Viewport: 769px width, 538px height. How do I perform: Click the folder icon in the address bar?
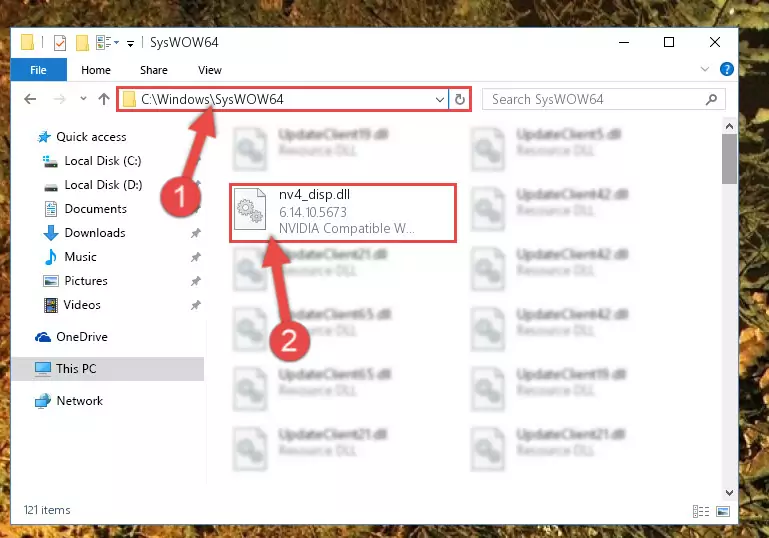[129, 100]
